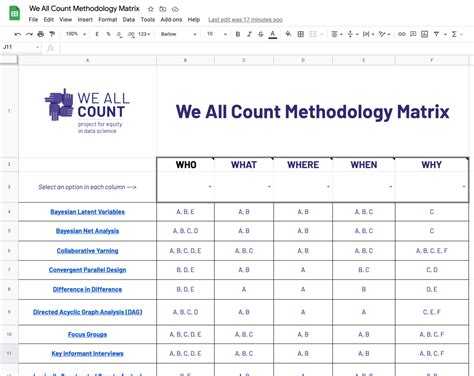474x376 pixels.
Task: Open the WHEN column selection dropdown
Action: [391, 187]
